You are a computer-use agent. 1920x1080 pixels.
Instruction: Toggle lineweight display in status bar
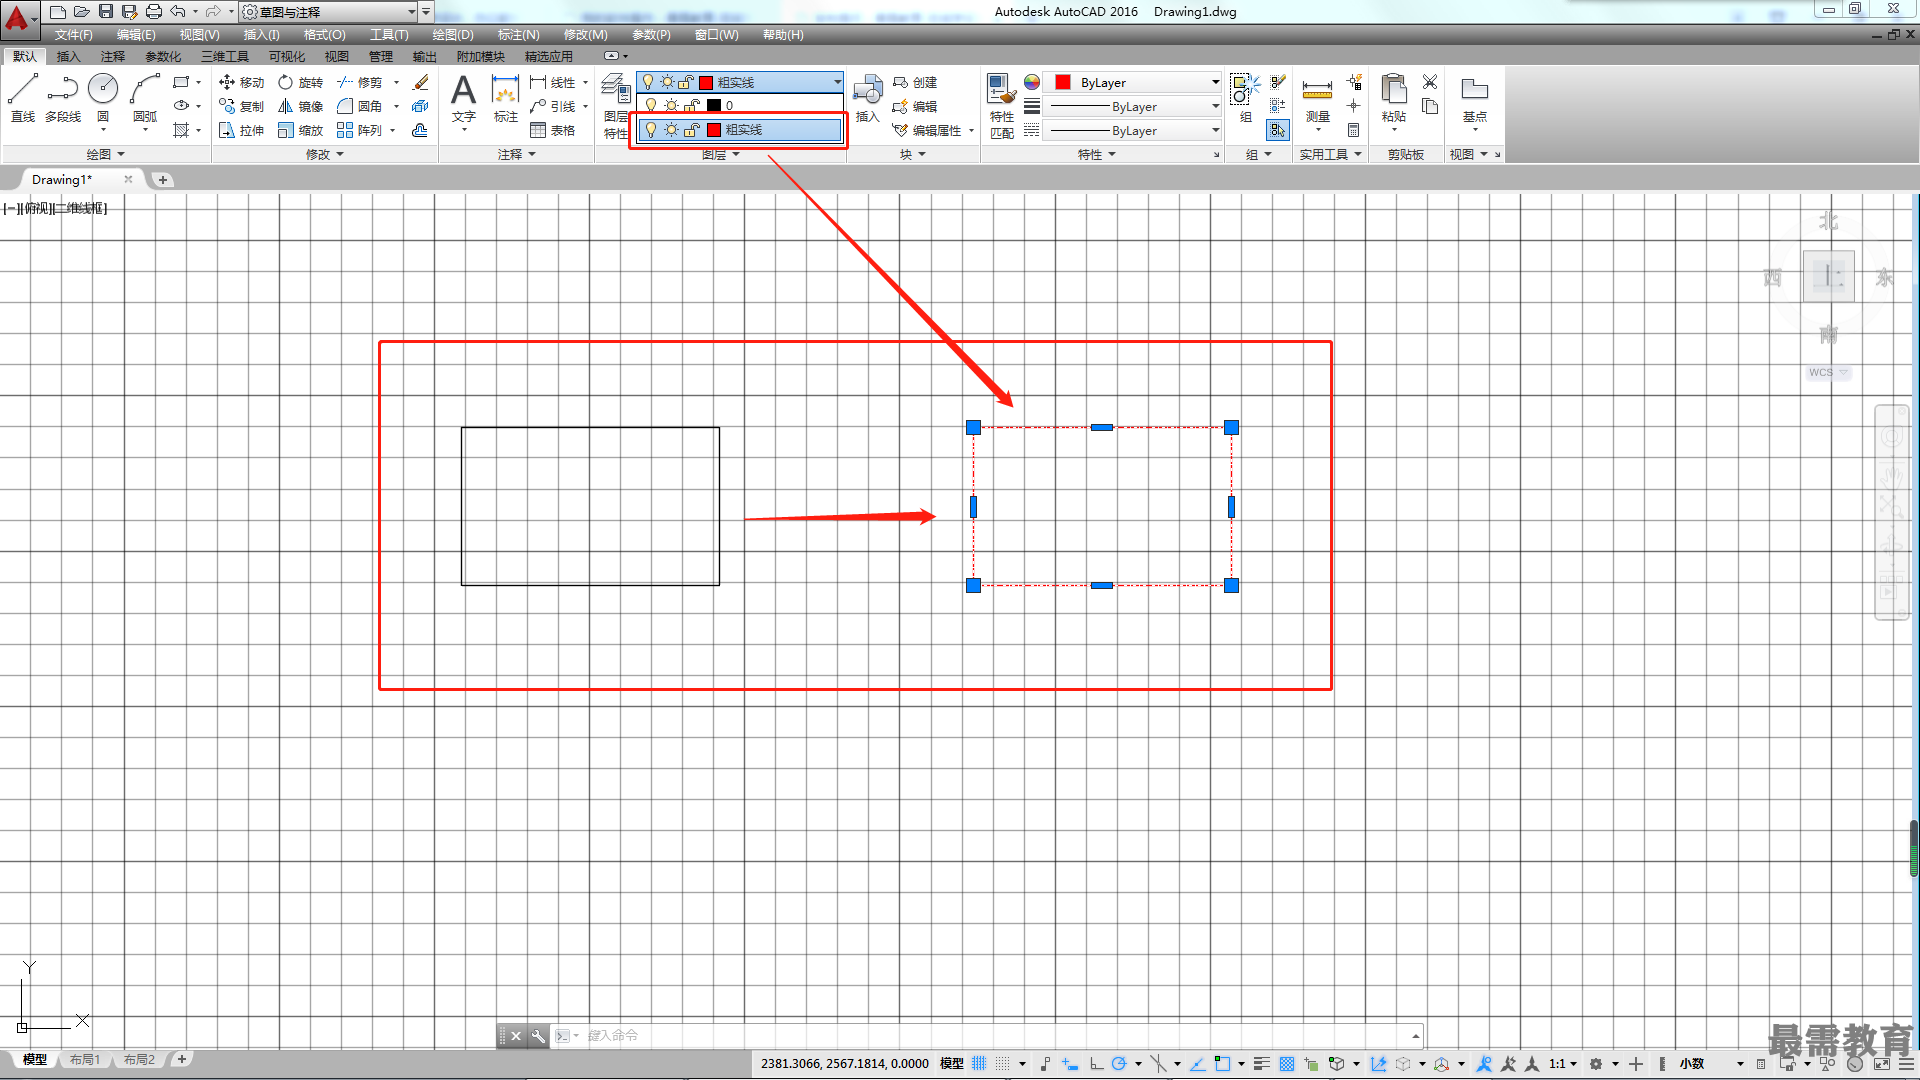pyautogui.click(x=1262, y=1063)
